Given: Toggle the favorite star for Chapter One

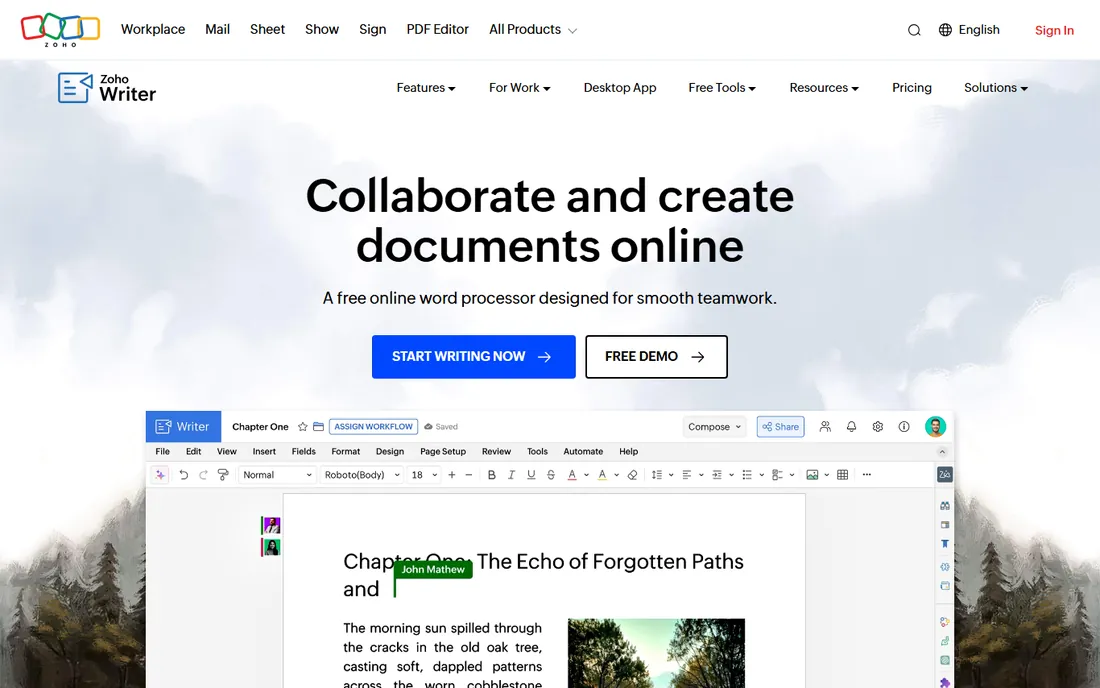Looking at the screenshot, I should (302, 426).
